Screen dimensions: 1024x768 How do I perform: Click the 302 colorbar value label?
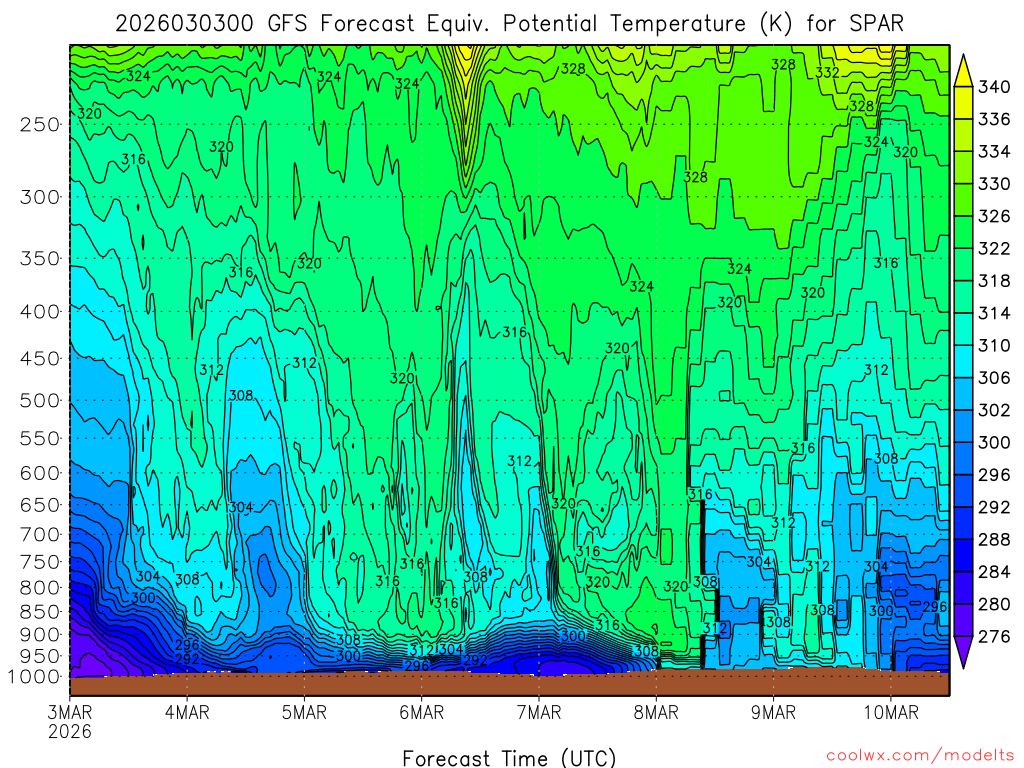(994, 410)
